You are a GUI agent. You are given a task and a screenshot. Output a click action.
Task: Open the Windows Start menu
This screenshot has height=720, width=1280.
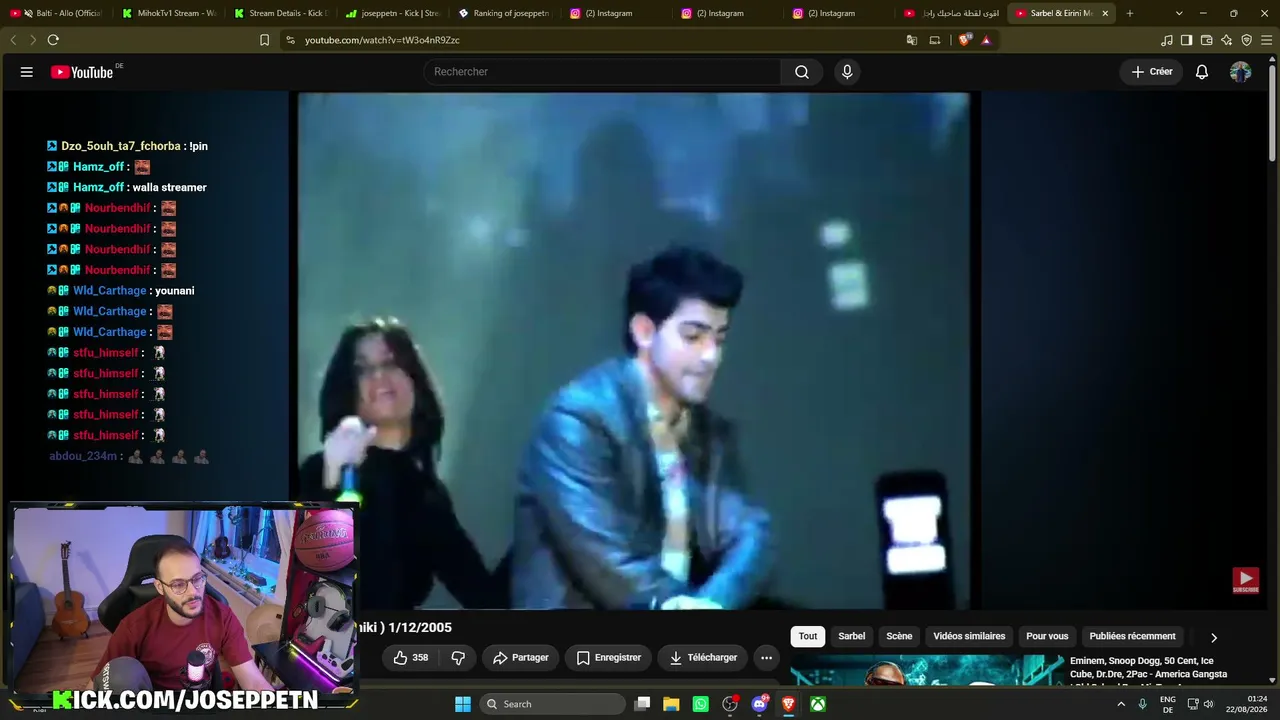(x=463, y=704)
